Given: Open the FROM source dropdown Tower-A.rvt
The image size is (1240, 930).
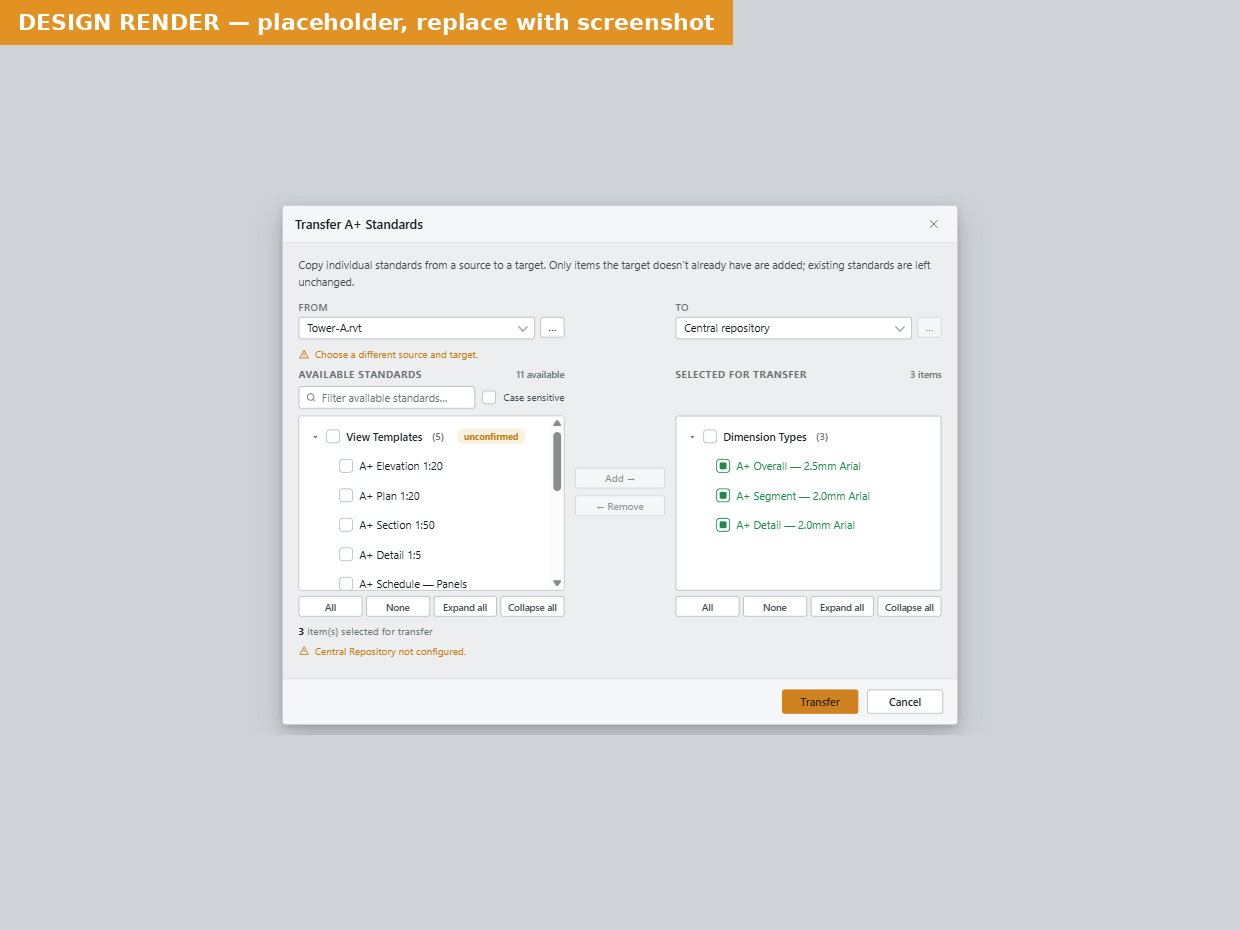Looking at the screenshot, I should 416,328.
